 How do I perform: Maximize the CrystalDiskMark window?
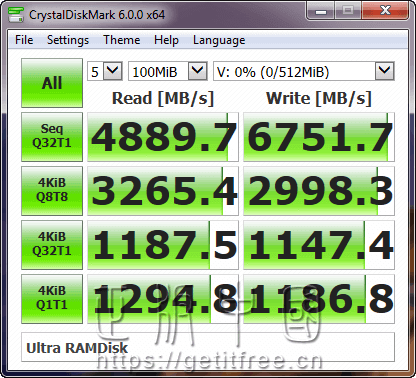tap(348, 11)
